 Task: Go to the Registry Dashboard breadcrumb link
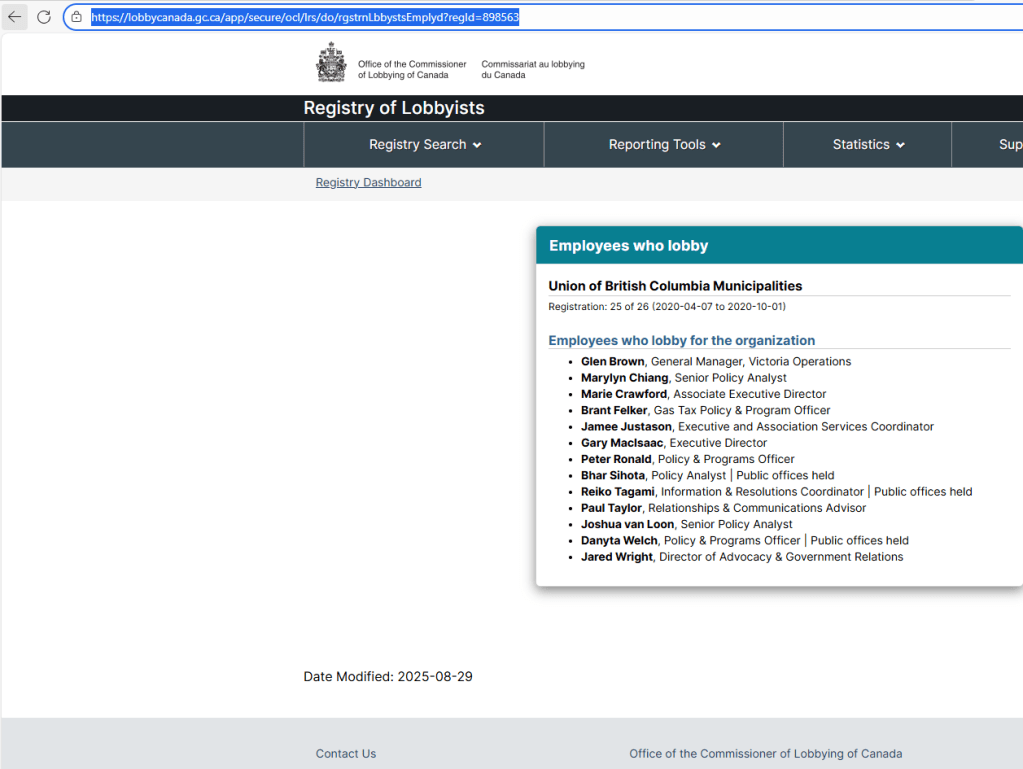point(368,183)
